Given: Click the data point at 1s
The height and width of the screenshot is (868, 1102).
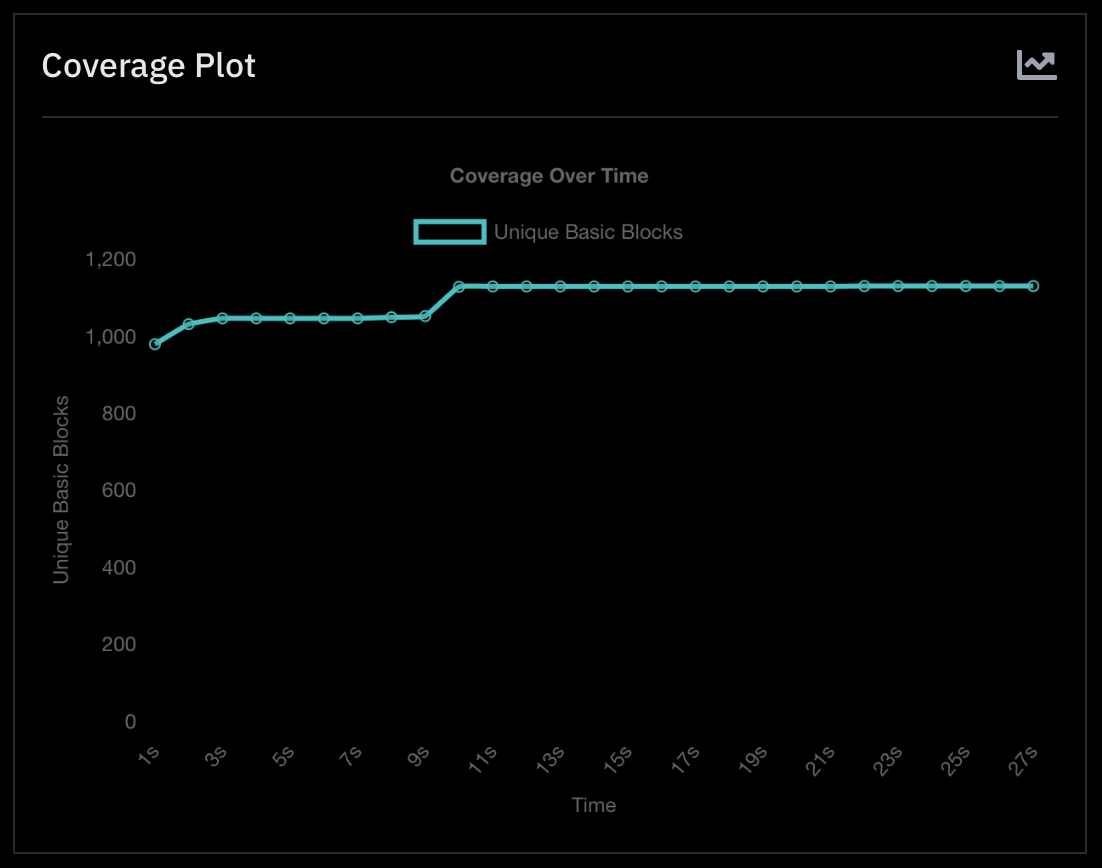Looking at the screenshot, I should pyautogui.click(x=155, y=344).
